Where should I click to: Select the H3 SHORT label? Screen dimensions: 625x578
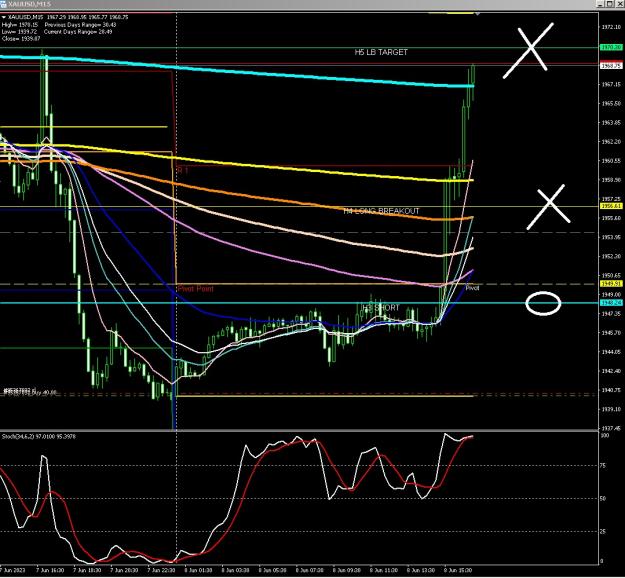point(381,308)
